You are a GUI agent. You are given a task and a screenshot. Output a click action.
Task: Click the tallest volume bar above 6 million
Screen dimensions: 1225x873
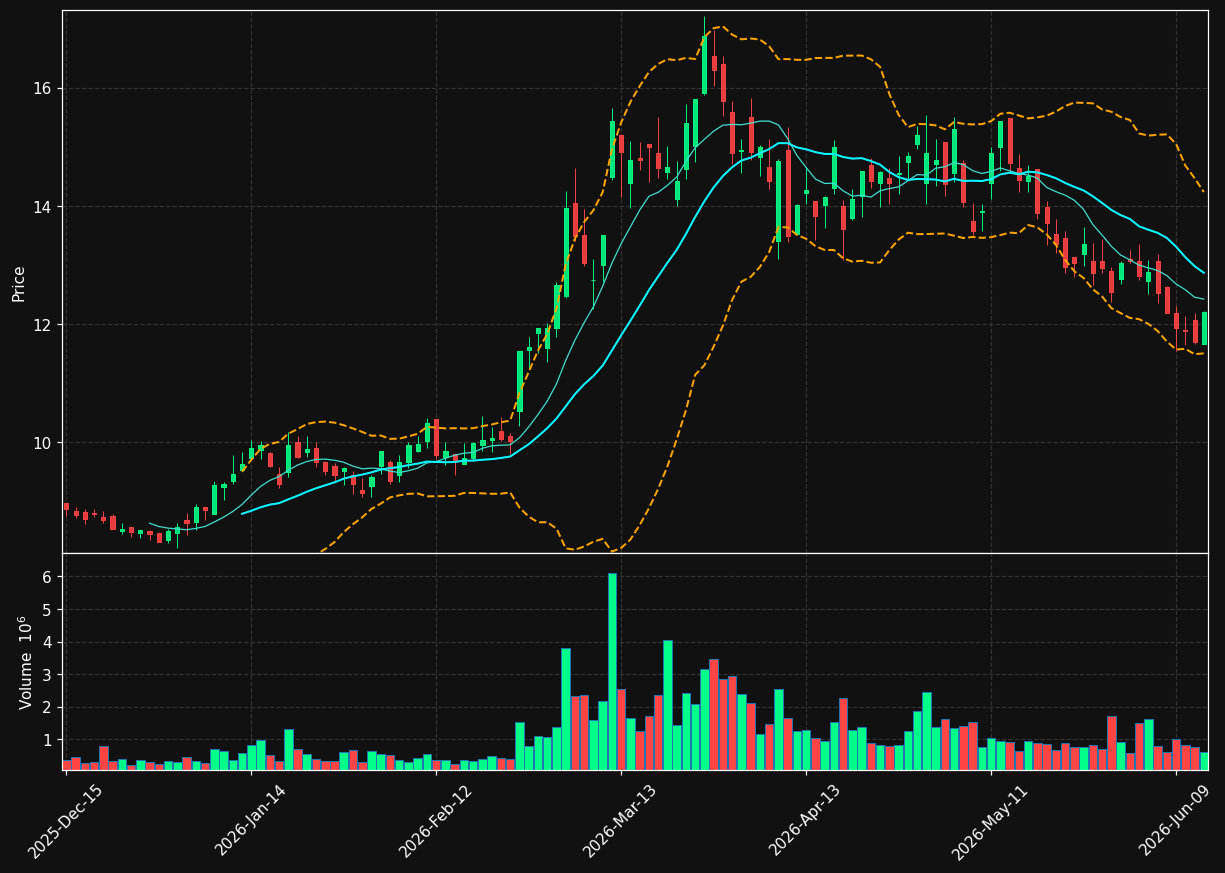[x=612, y=671]
